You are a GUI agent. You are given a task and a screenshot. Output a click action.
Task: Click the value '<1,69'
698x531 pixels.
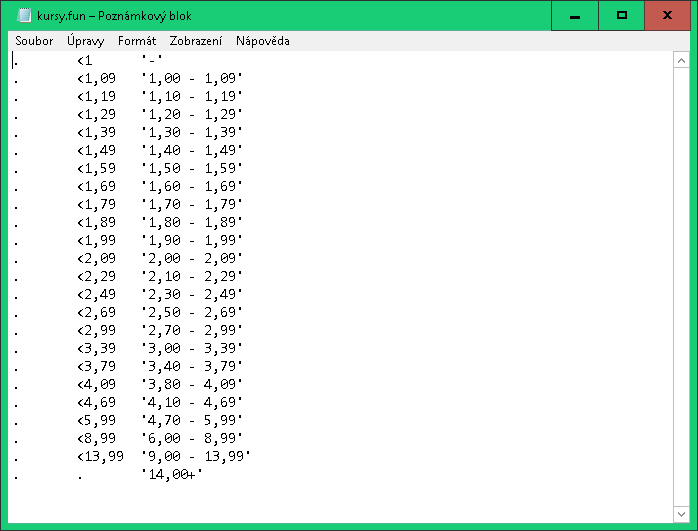pos(96,186)
